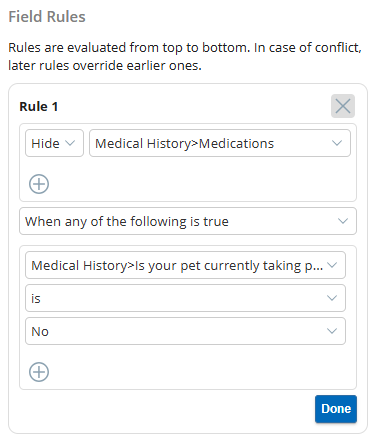Change the "No" condition value
This screenshot has width=379, height=444.
185,331
